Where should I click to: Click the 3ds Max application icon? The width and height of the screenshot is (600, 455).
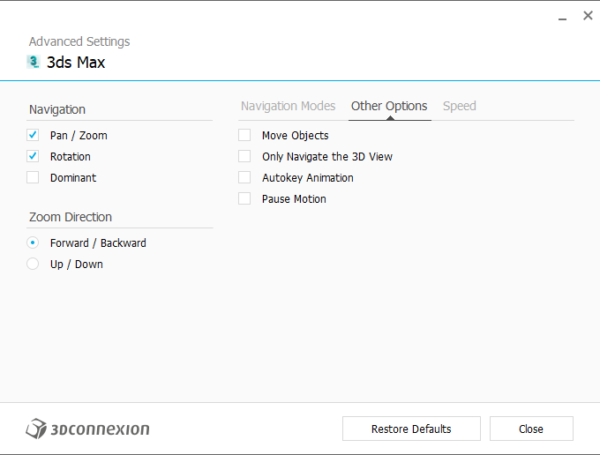[x=34, y=62]
